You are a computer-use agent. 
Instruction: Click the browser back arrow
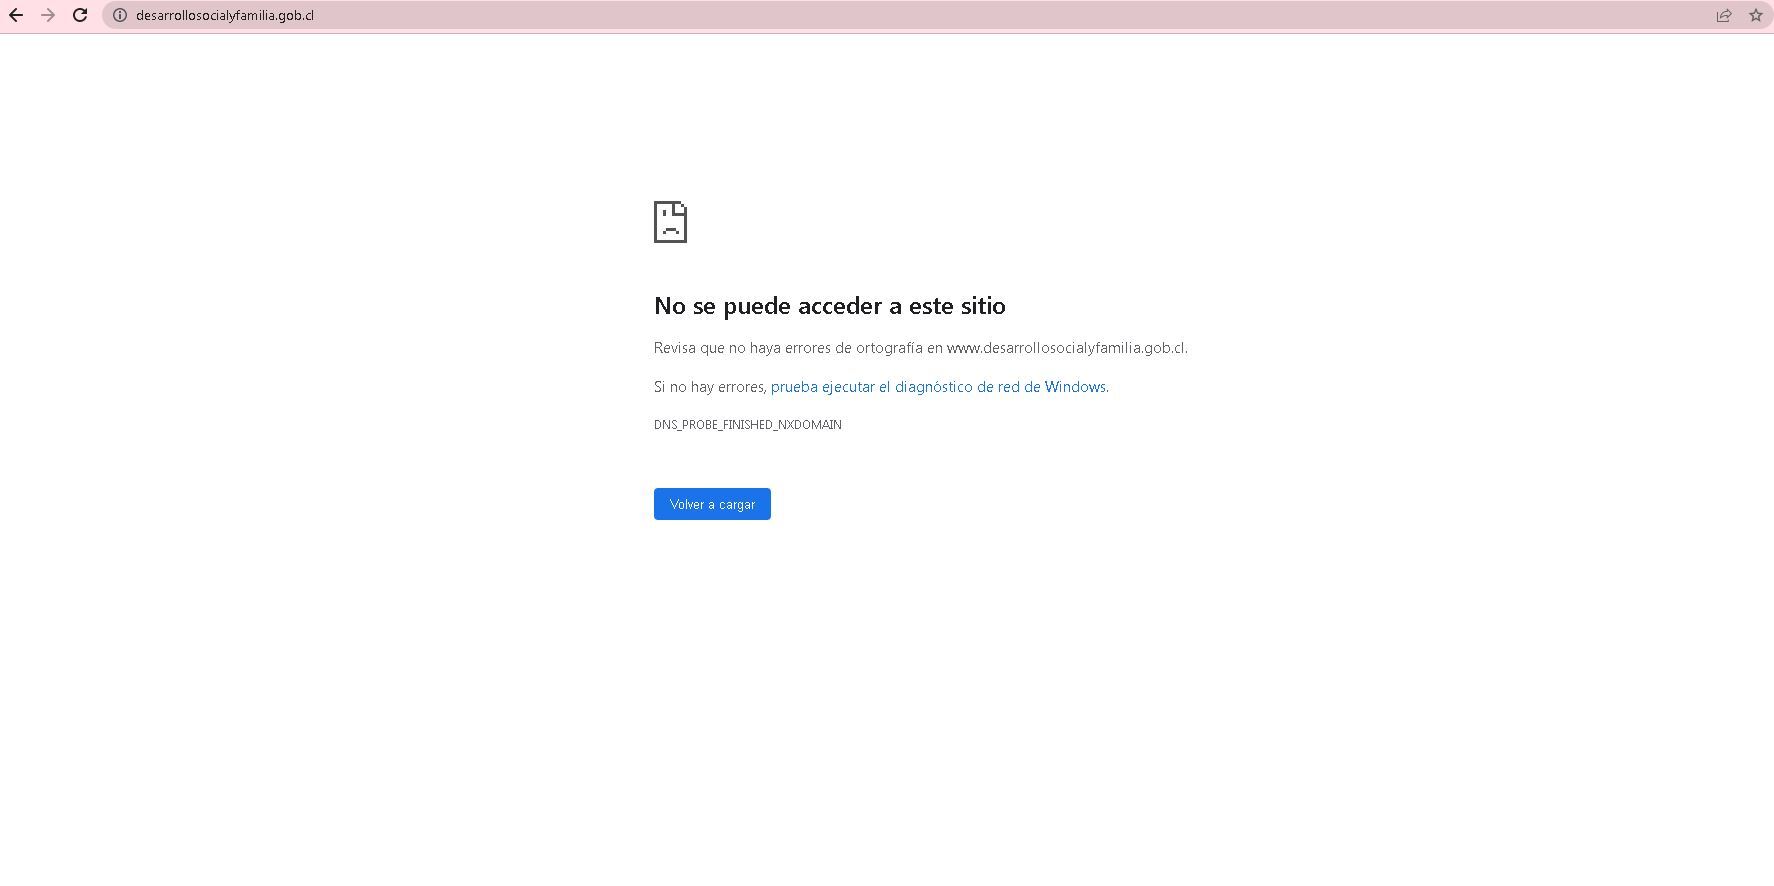(16, 15)
